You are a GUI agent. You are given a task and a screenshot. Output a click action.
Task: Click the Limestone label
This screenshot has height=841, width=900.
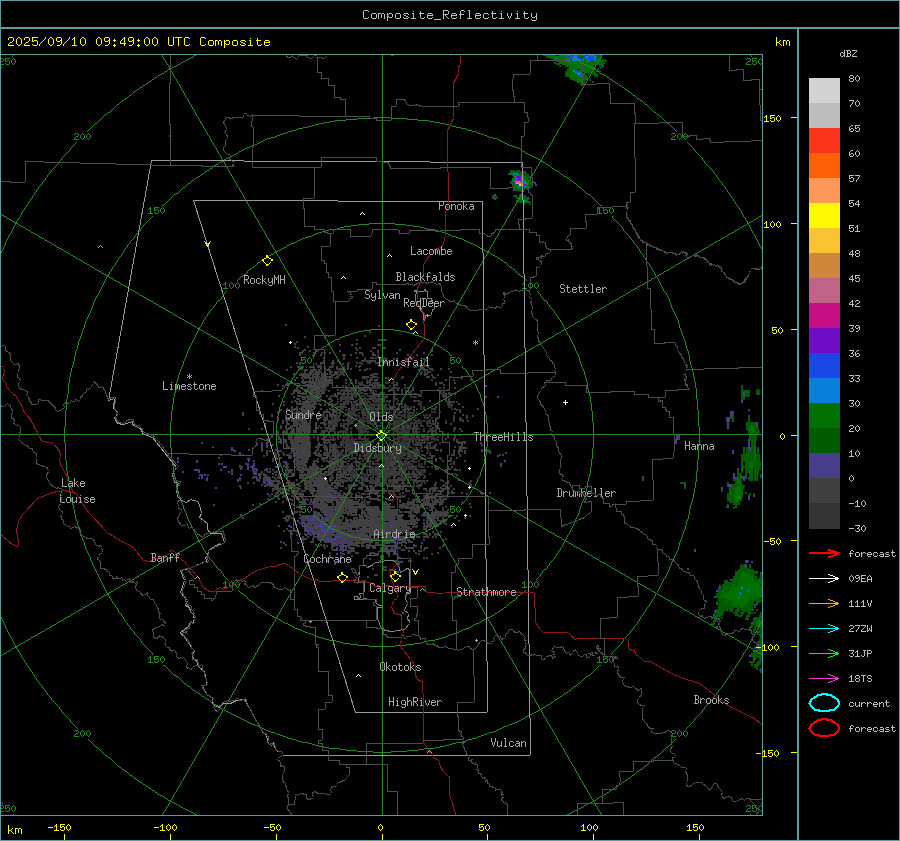click(189, 386)
